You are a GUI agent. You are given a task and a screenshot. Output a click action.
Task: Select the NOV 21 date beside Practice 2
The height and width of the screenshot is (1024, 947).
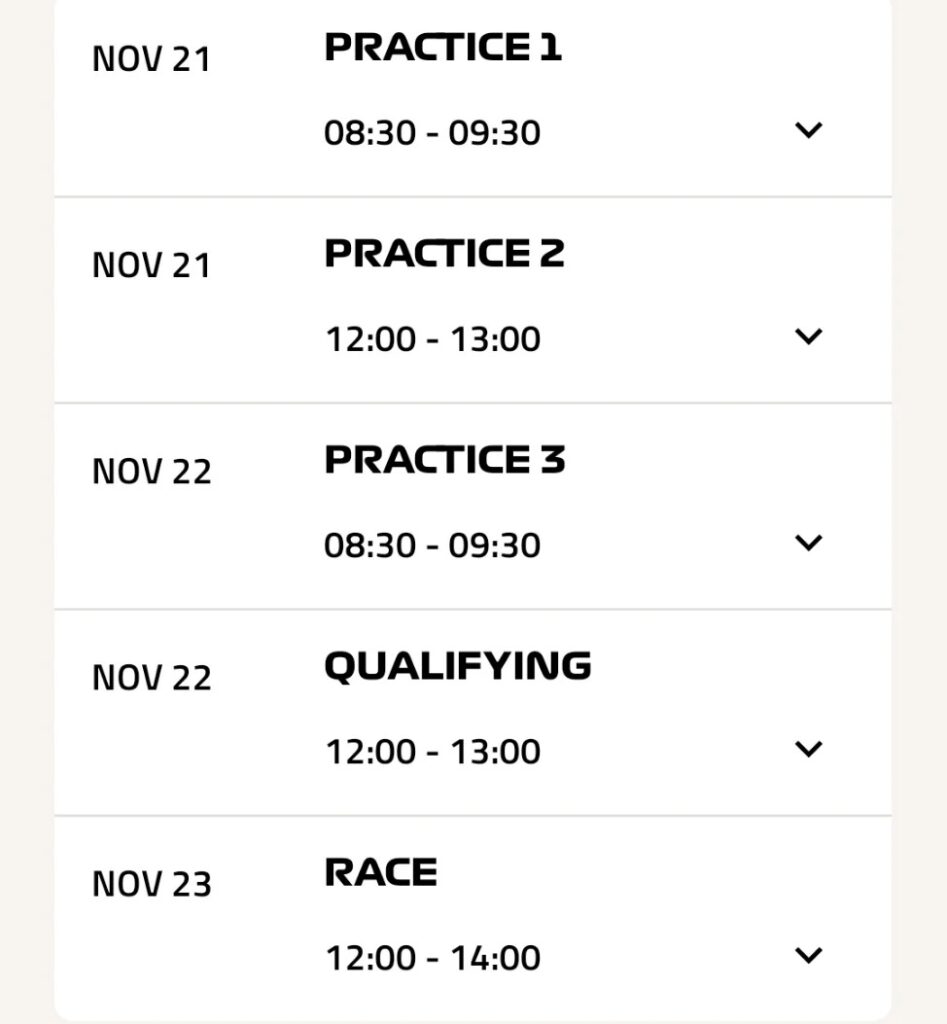tap(152, 266)
